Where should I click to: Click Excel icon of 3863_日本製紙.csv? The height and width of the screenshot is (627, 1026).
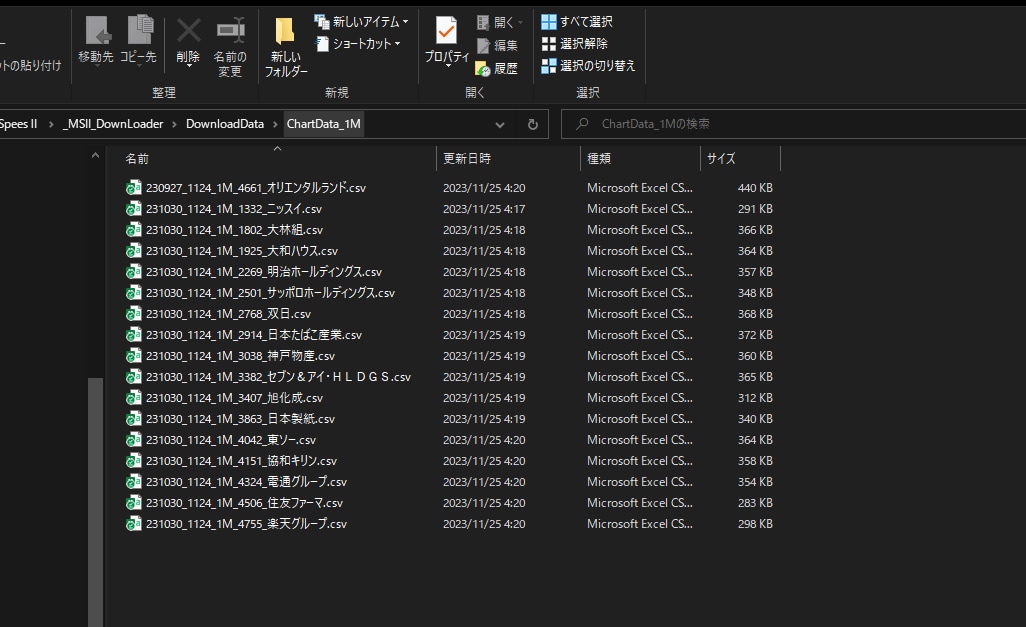(x=133, y=419)
